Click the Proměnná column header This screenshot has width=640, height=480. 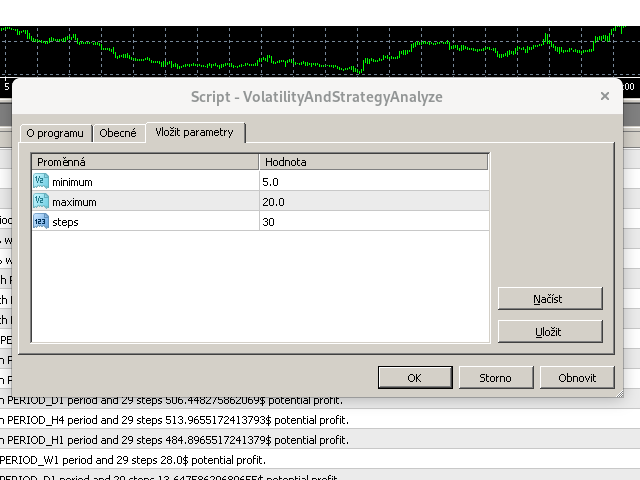(145, 162)
